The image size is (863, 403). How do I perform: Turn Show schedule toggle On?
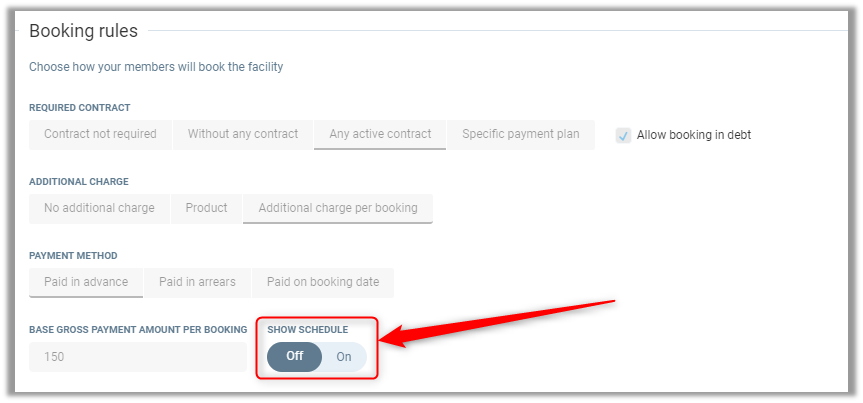(344, 356)
